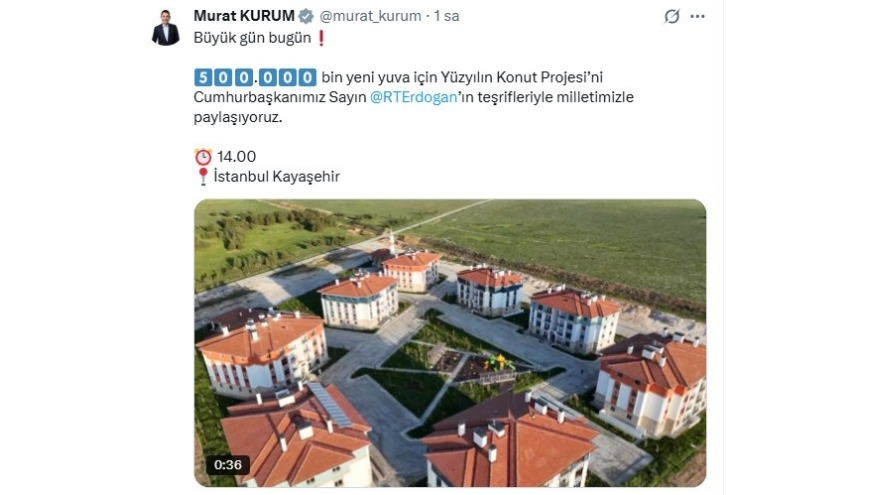This screenshot has height=495, width=880.
Task: Play the housing project video
Action: tap(450, 343)
